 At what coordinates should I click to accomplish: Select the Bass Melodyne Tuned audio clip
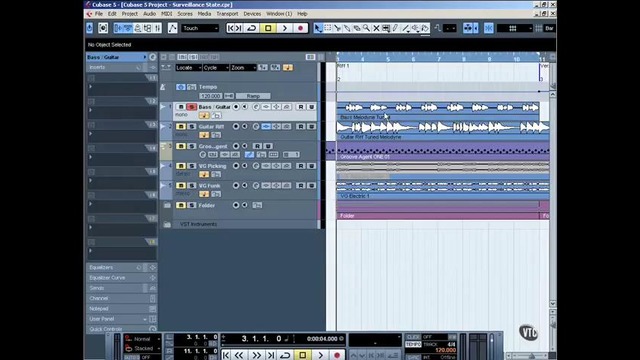point(438,111)
